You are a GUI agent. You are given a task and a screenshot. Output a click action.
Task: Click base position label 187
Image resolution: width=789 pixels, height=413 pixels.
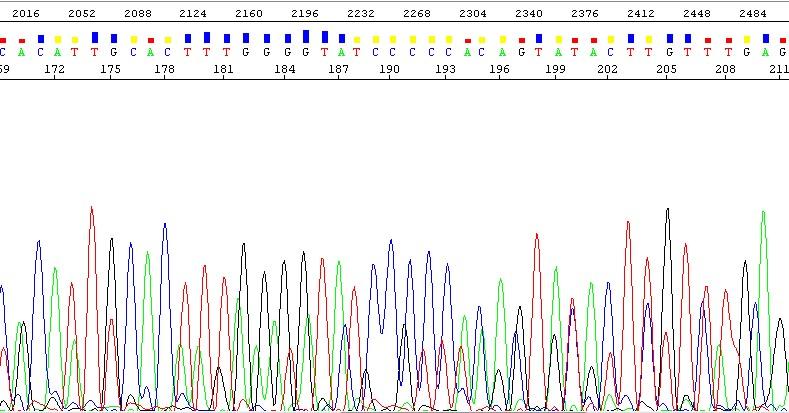click(x=339, y=69)
